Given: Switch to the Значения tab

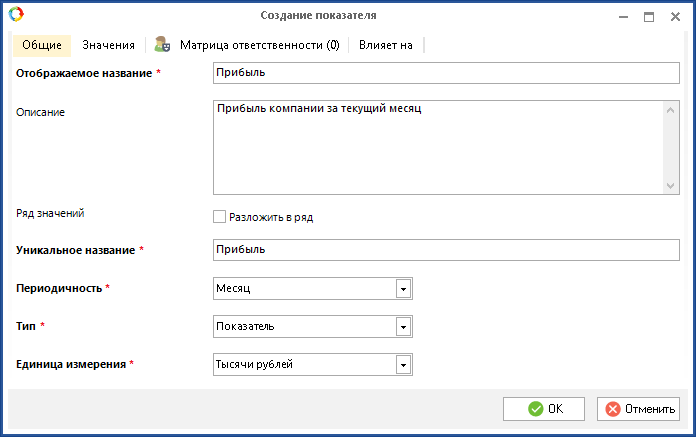Looking at the screenshot, I should 109,45.
